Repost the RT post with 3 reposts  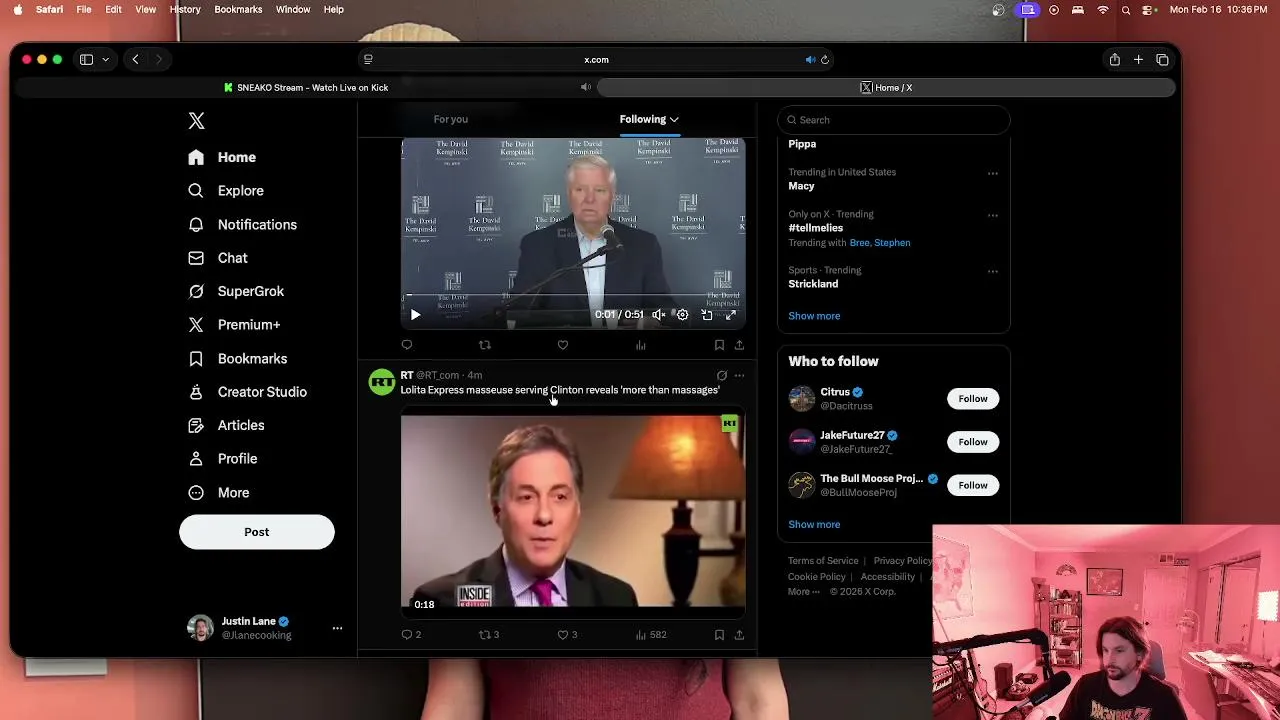[x=489, y=635]
